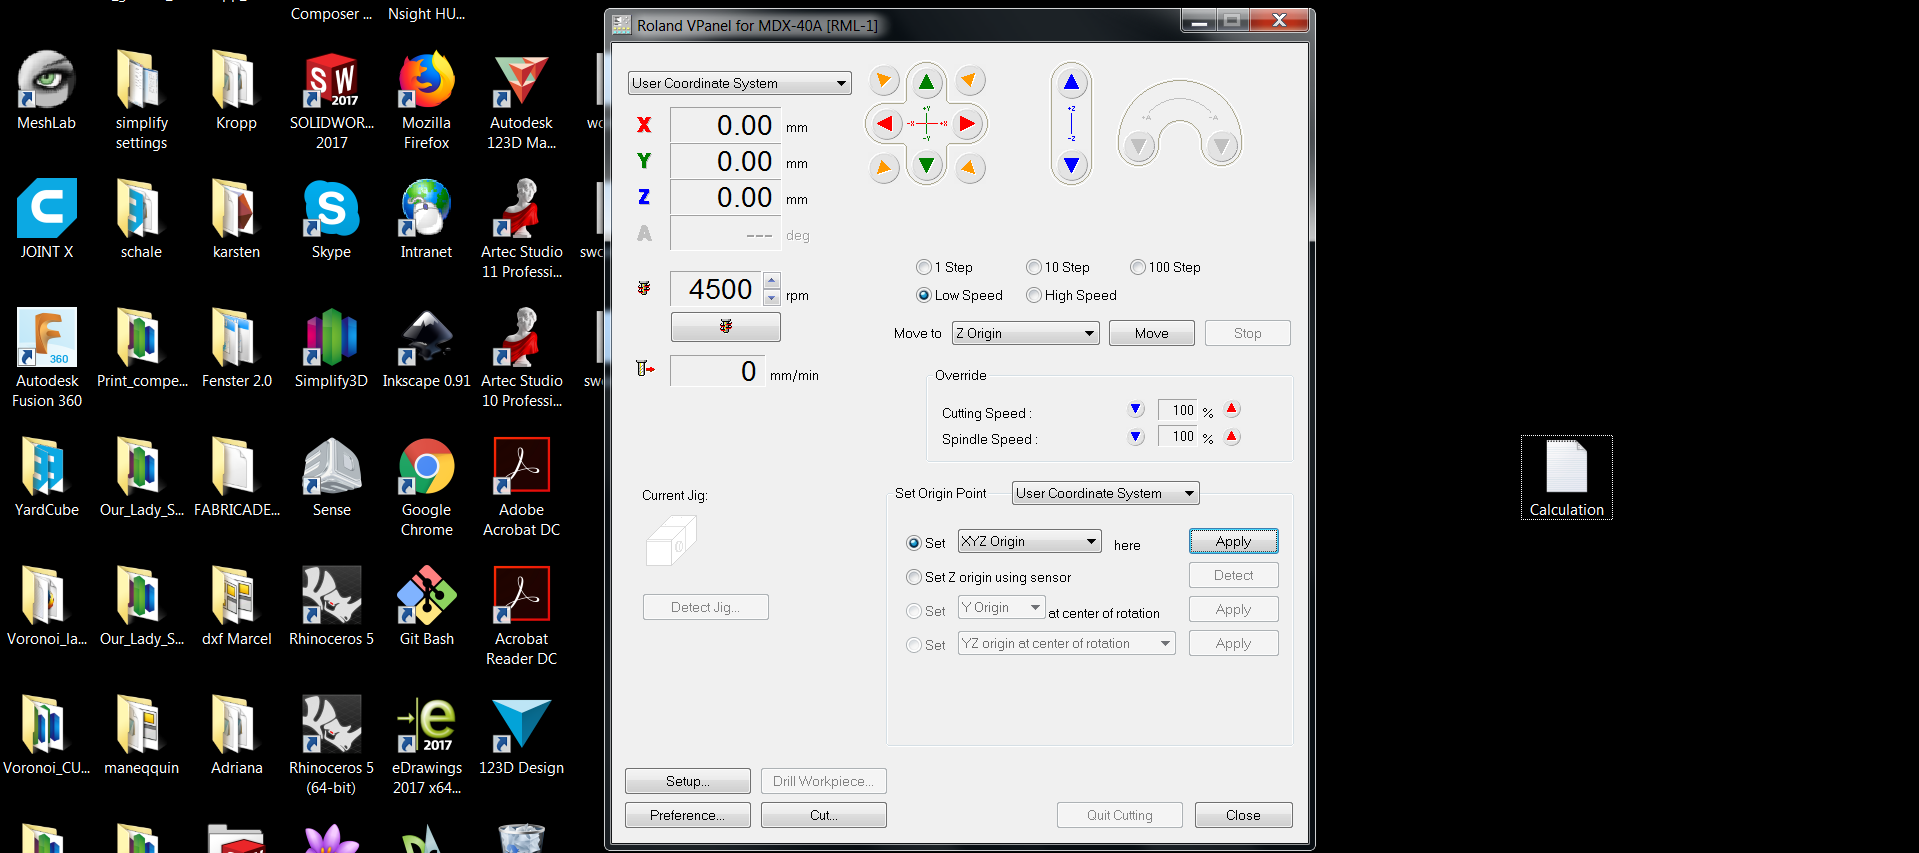Select the 10 Step radio option

(1033, 267)
